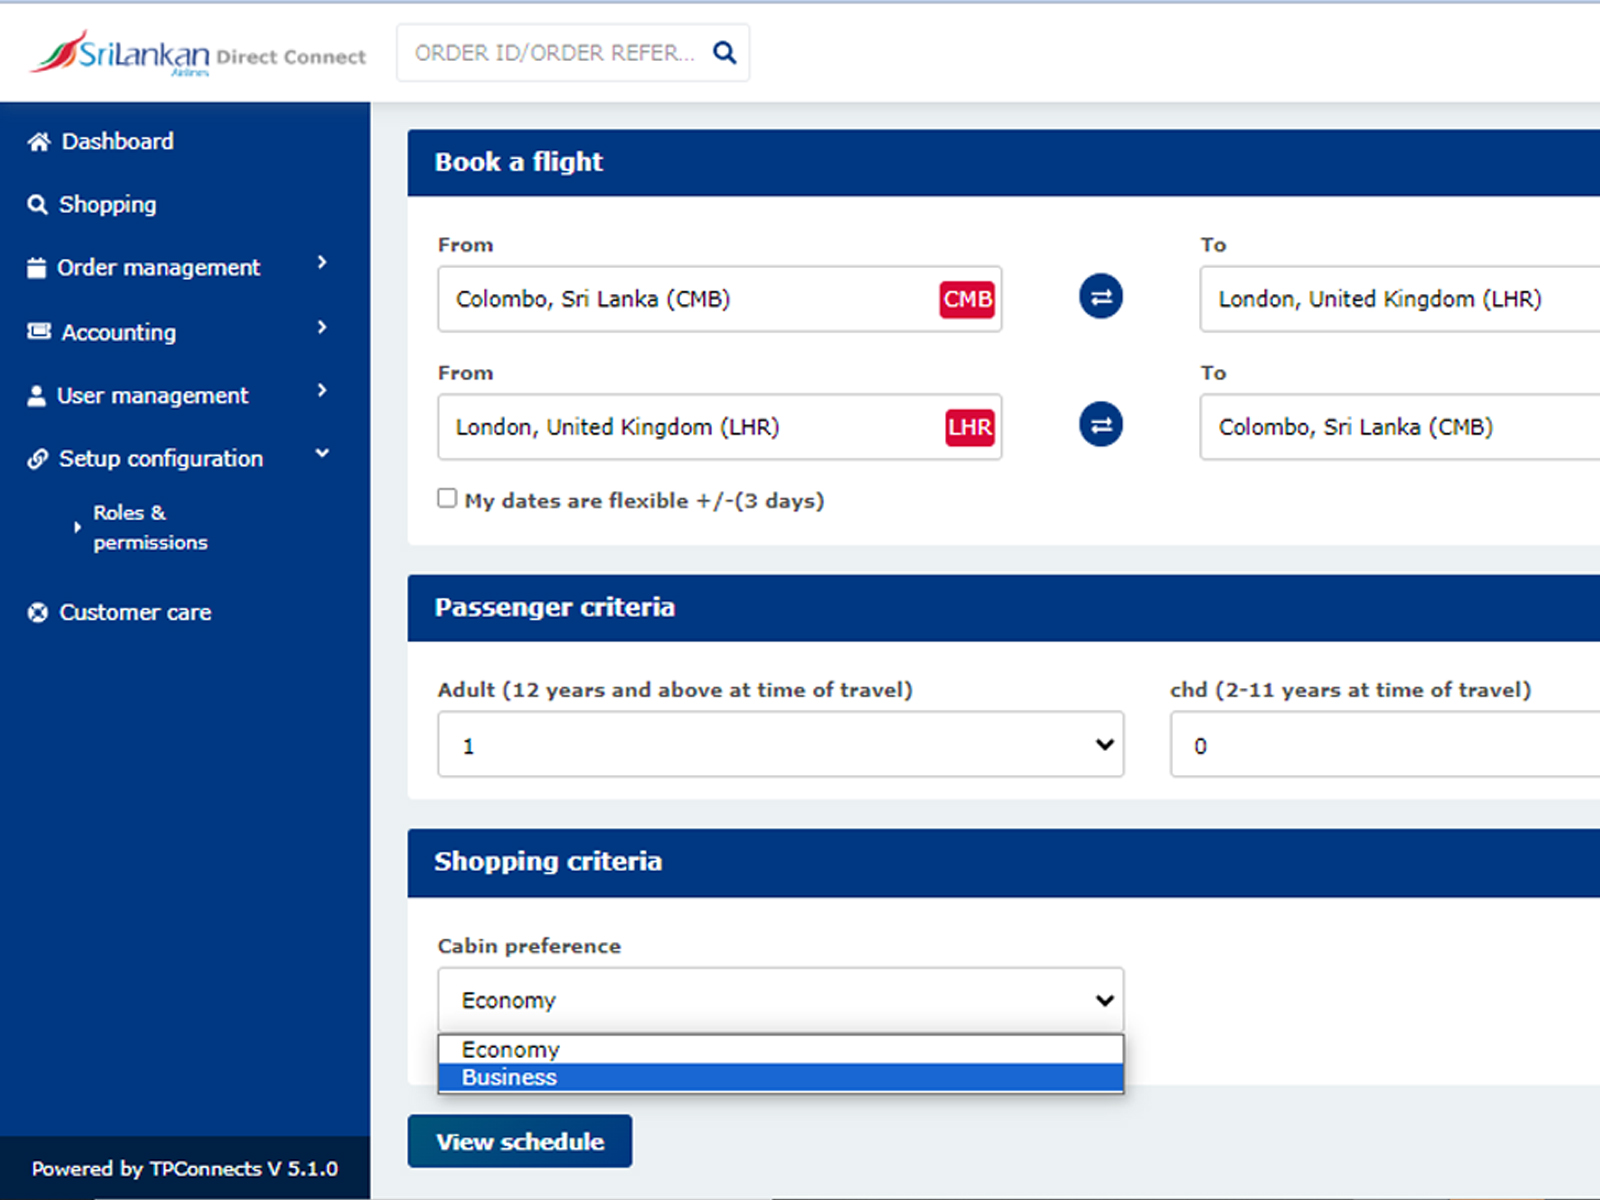Open the Cabin preference dropdown
The width and height of the screenshot is (1600, 1200).
(x=780, y=1000)
